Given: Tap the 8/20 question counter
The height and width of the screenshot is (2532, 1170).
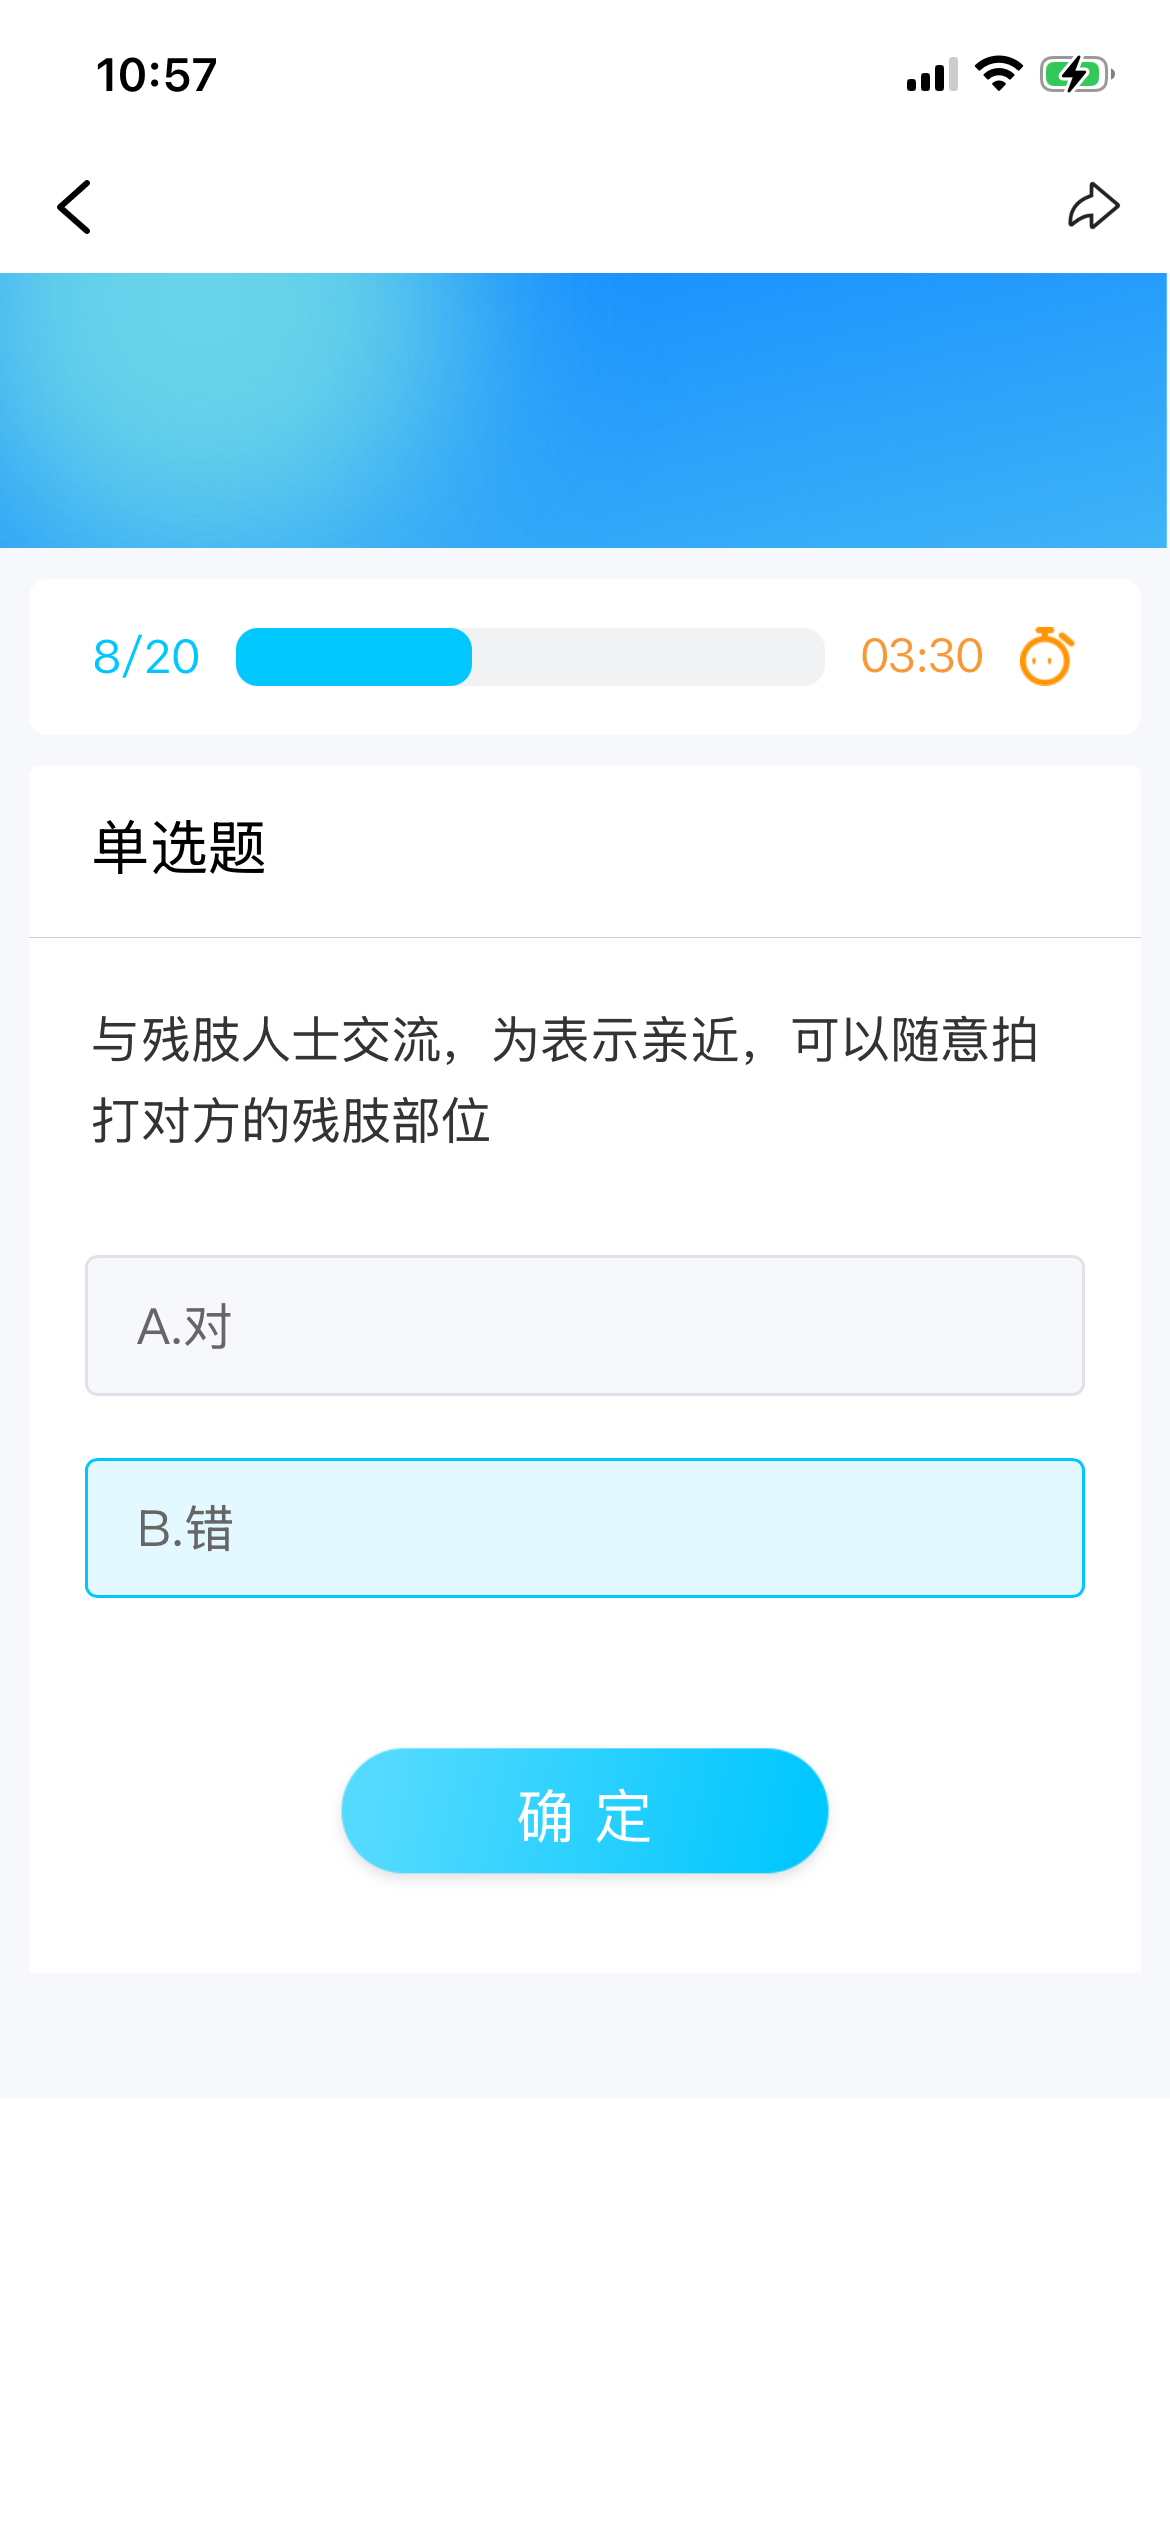Looking at the screenshot, I should [146, 657].
